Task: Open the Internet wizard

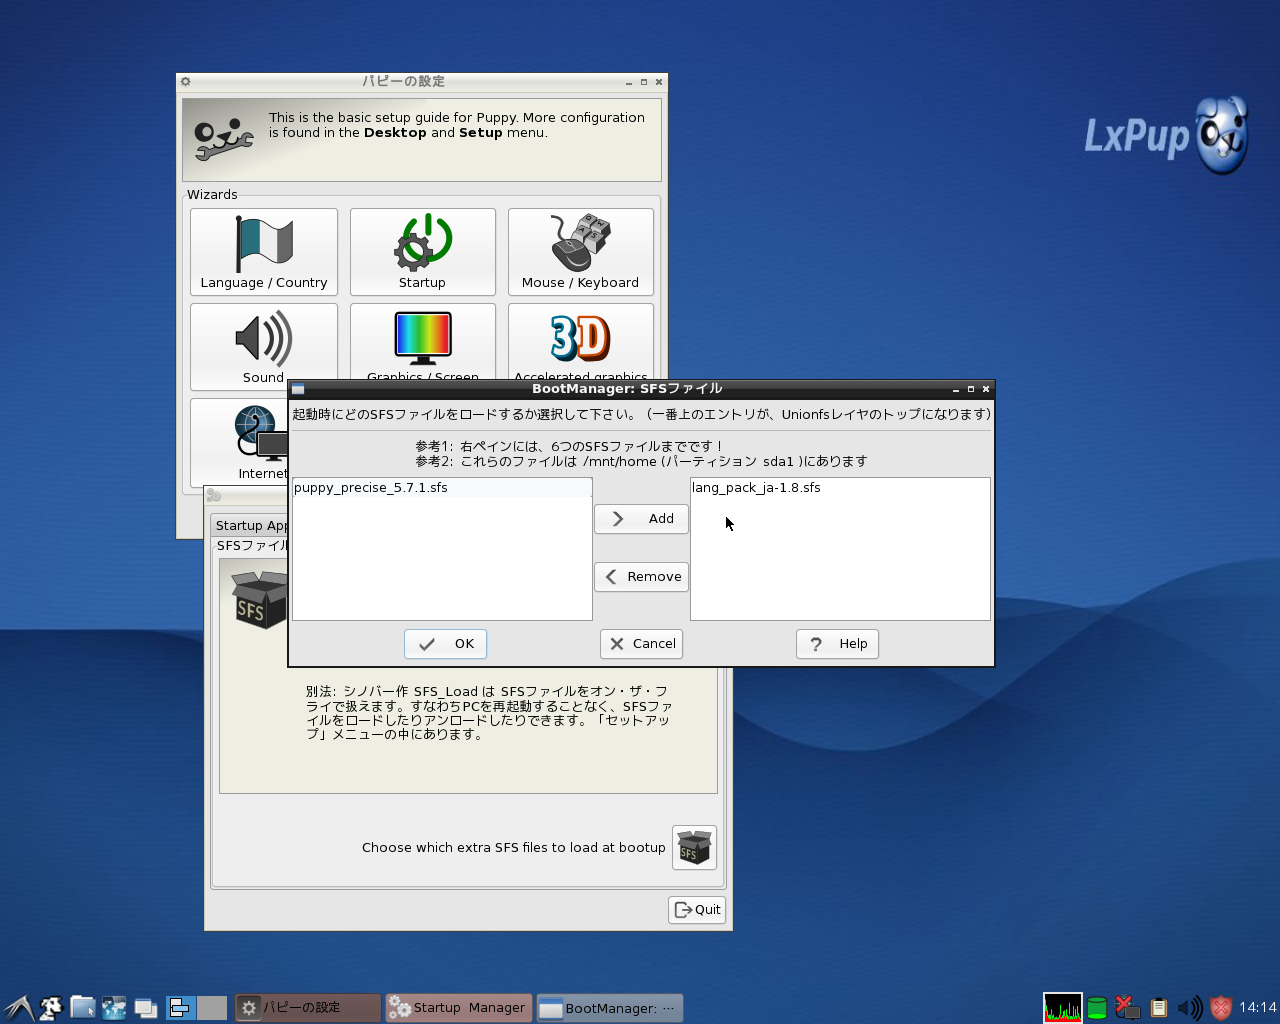Action: 240,441
